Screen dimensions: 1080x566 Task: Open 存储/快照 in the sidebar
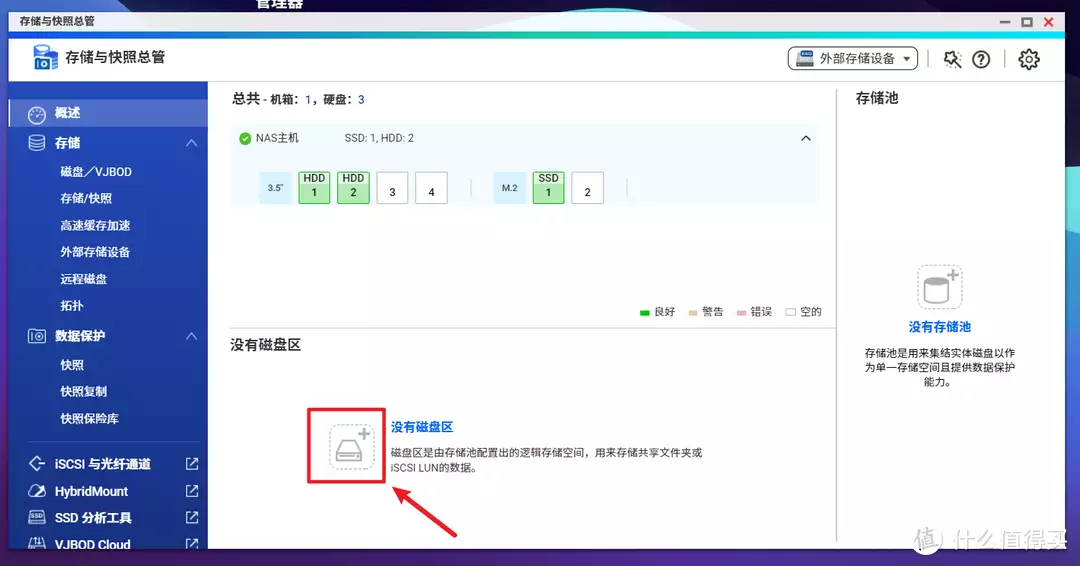point(86,198)
